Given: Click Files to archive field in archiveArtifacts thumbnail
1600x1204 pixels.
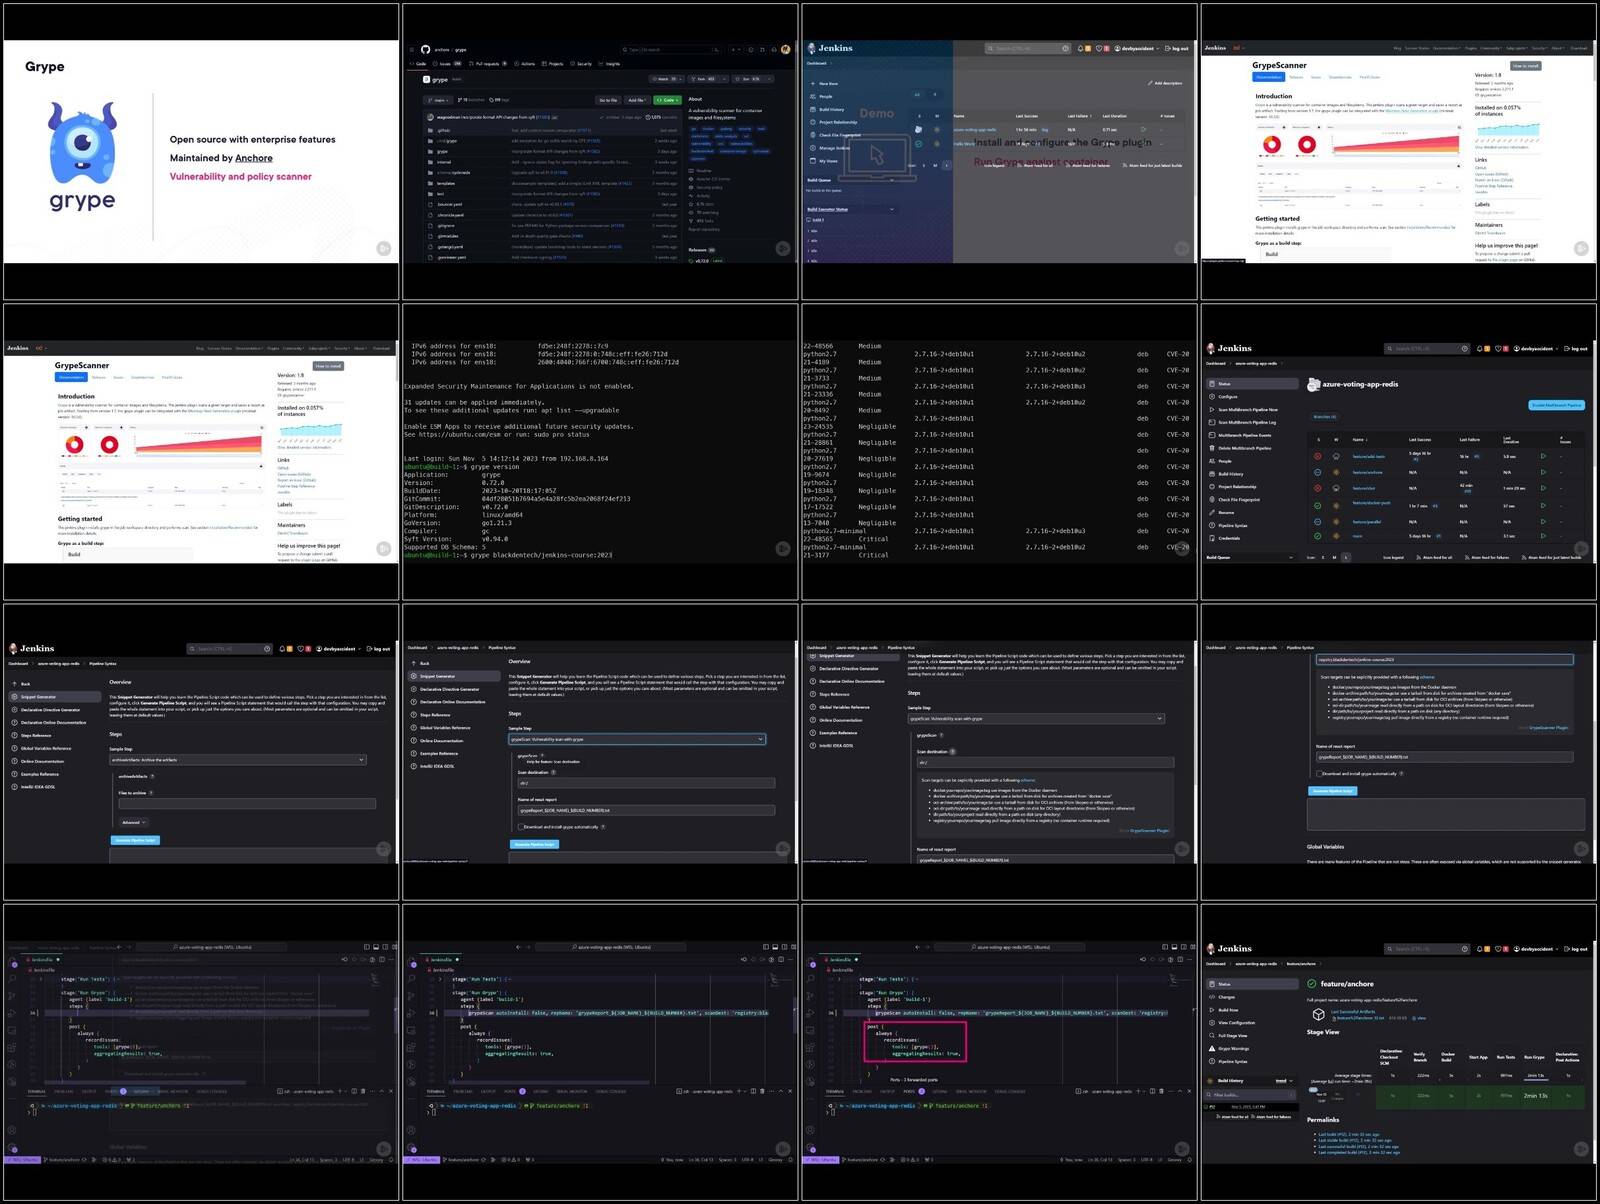Looking at the screenshot, I should click(247, 803).
